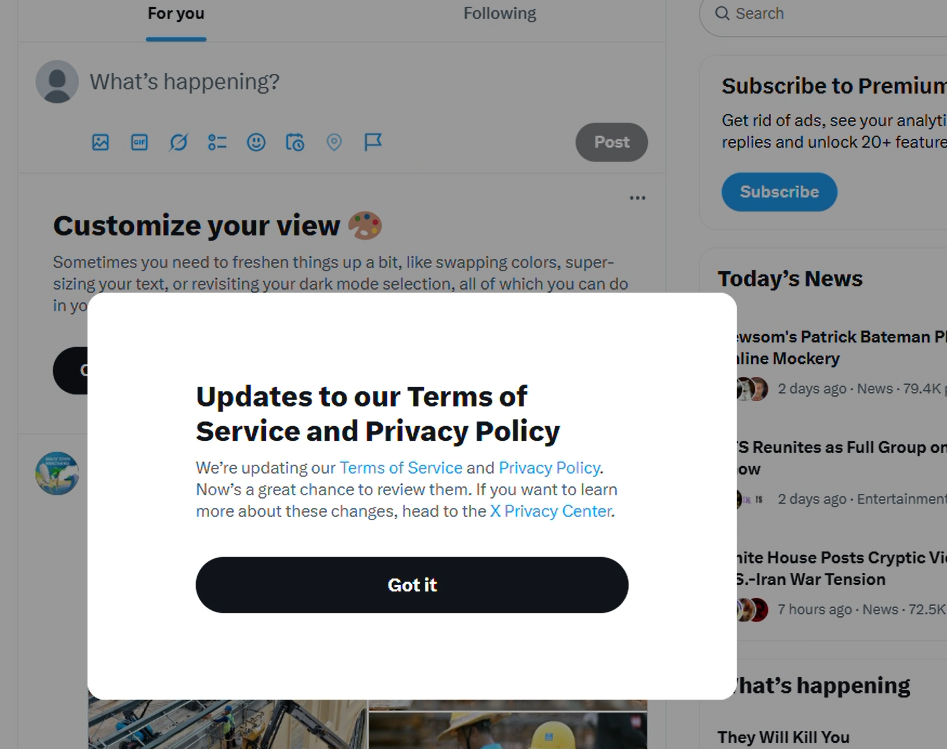Click the schedule post icon

[x=295, y=142]
